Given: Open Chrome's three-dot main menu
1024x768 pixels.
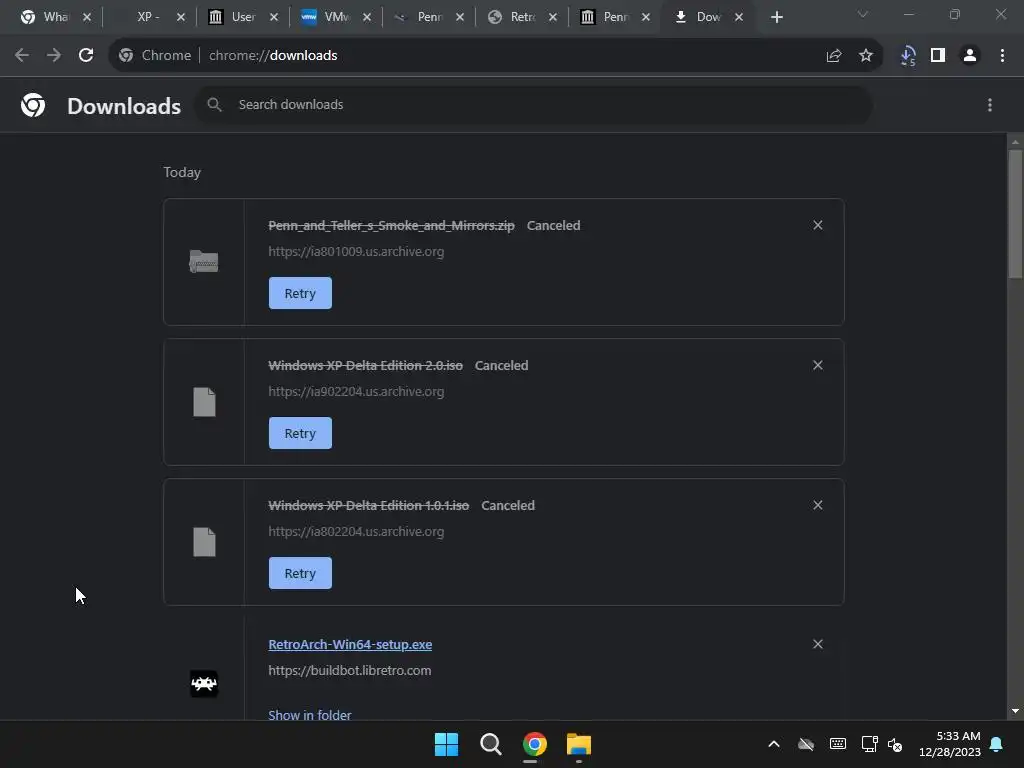Looking at the screenshot, I should tap(1002, 56).
